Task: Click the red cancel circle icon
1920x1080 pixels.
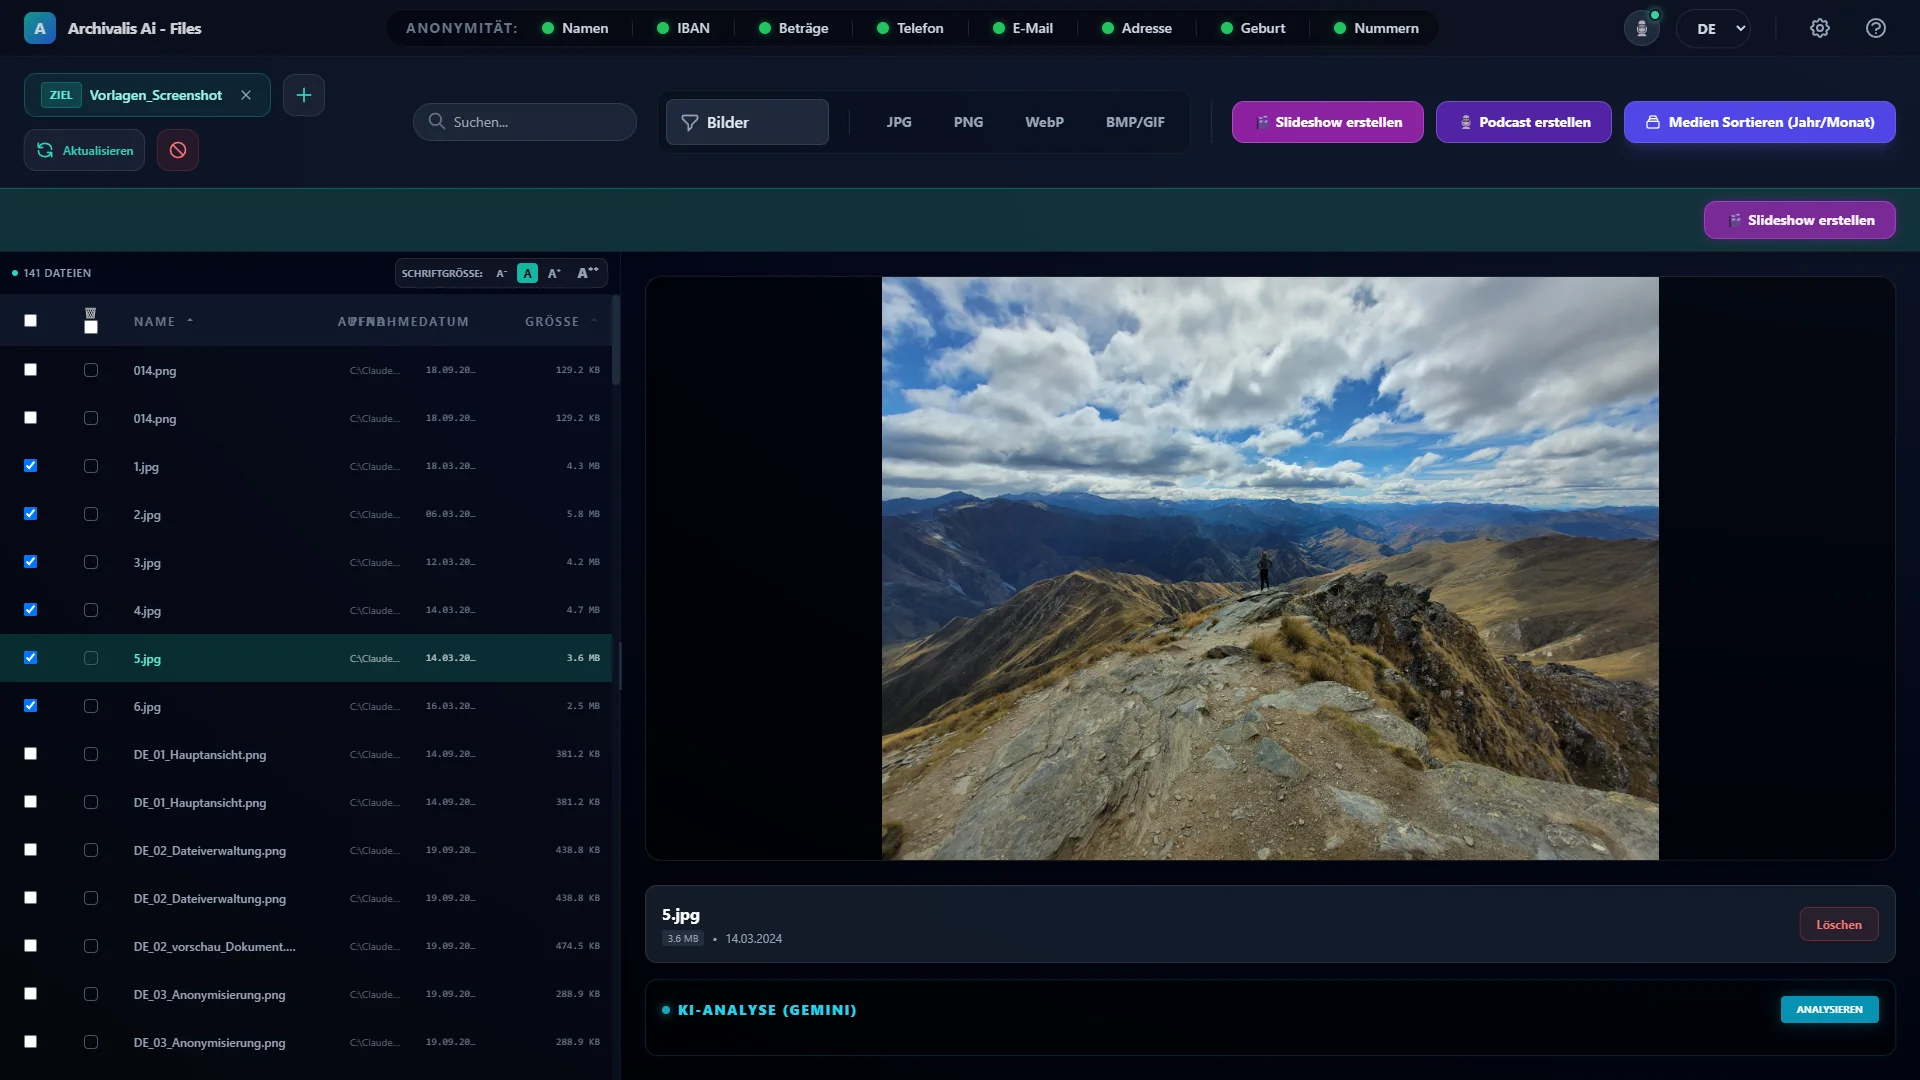Action: click(178, 150)
